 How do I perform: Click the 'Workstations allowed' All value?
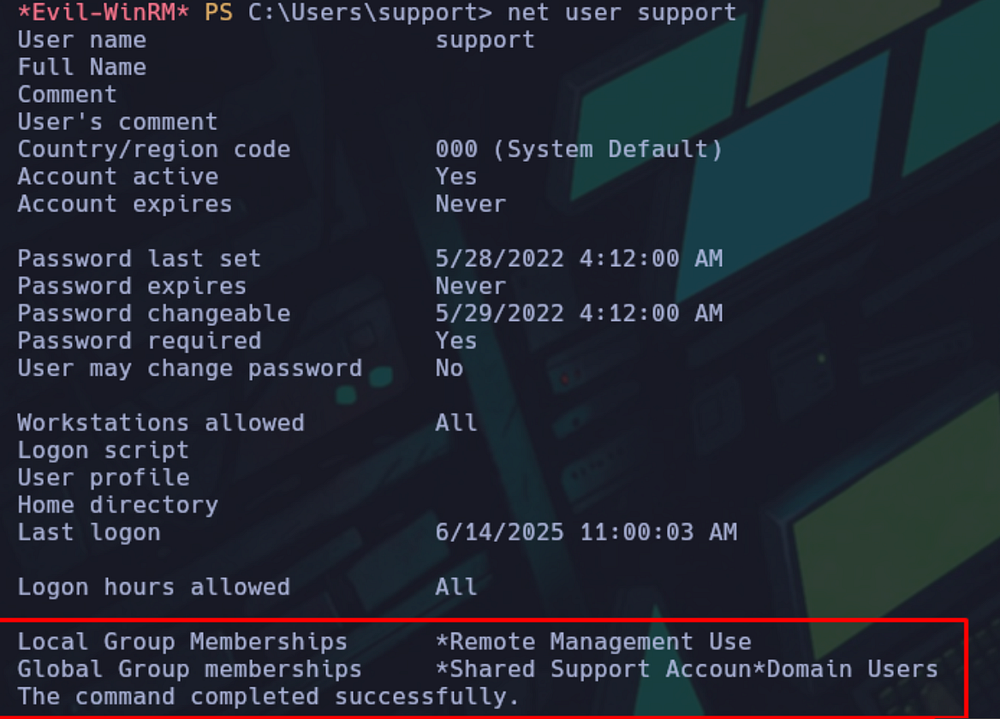click(x=456, y=422)
